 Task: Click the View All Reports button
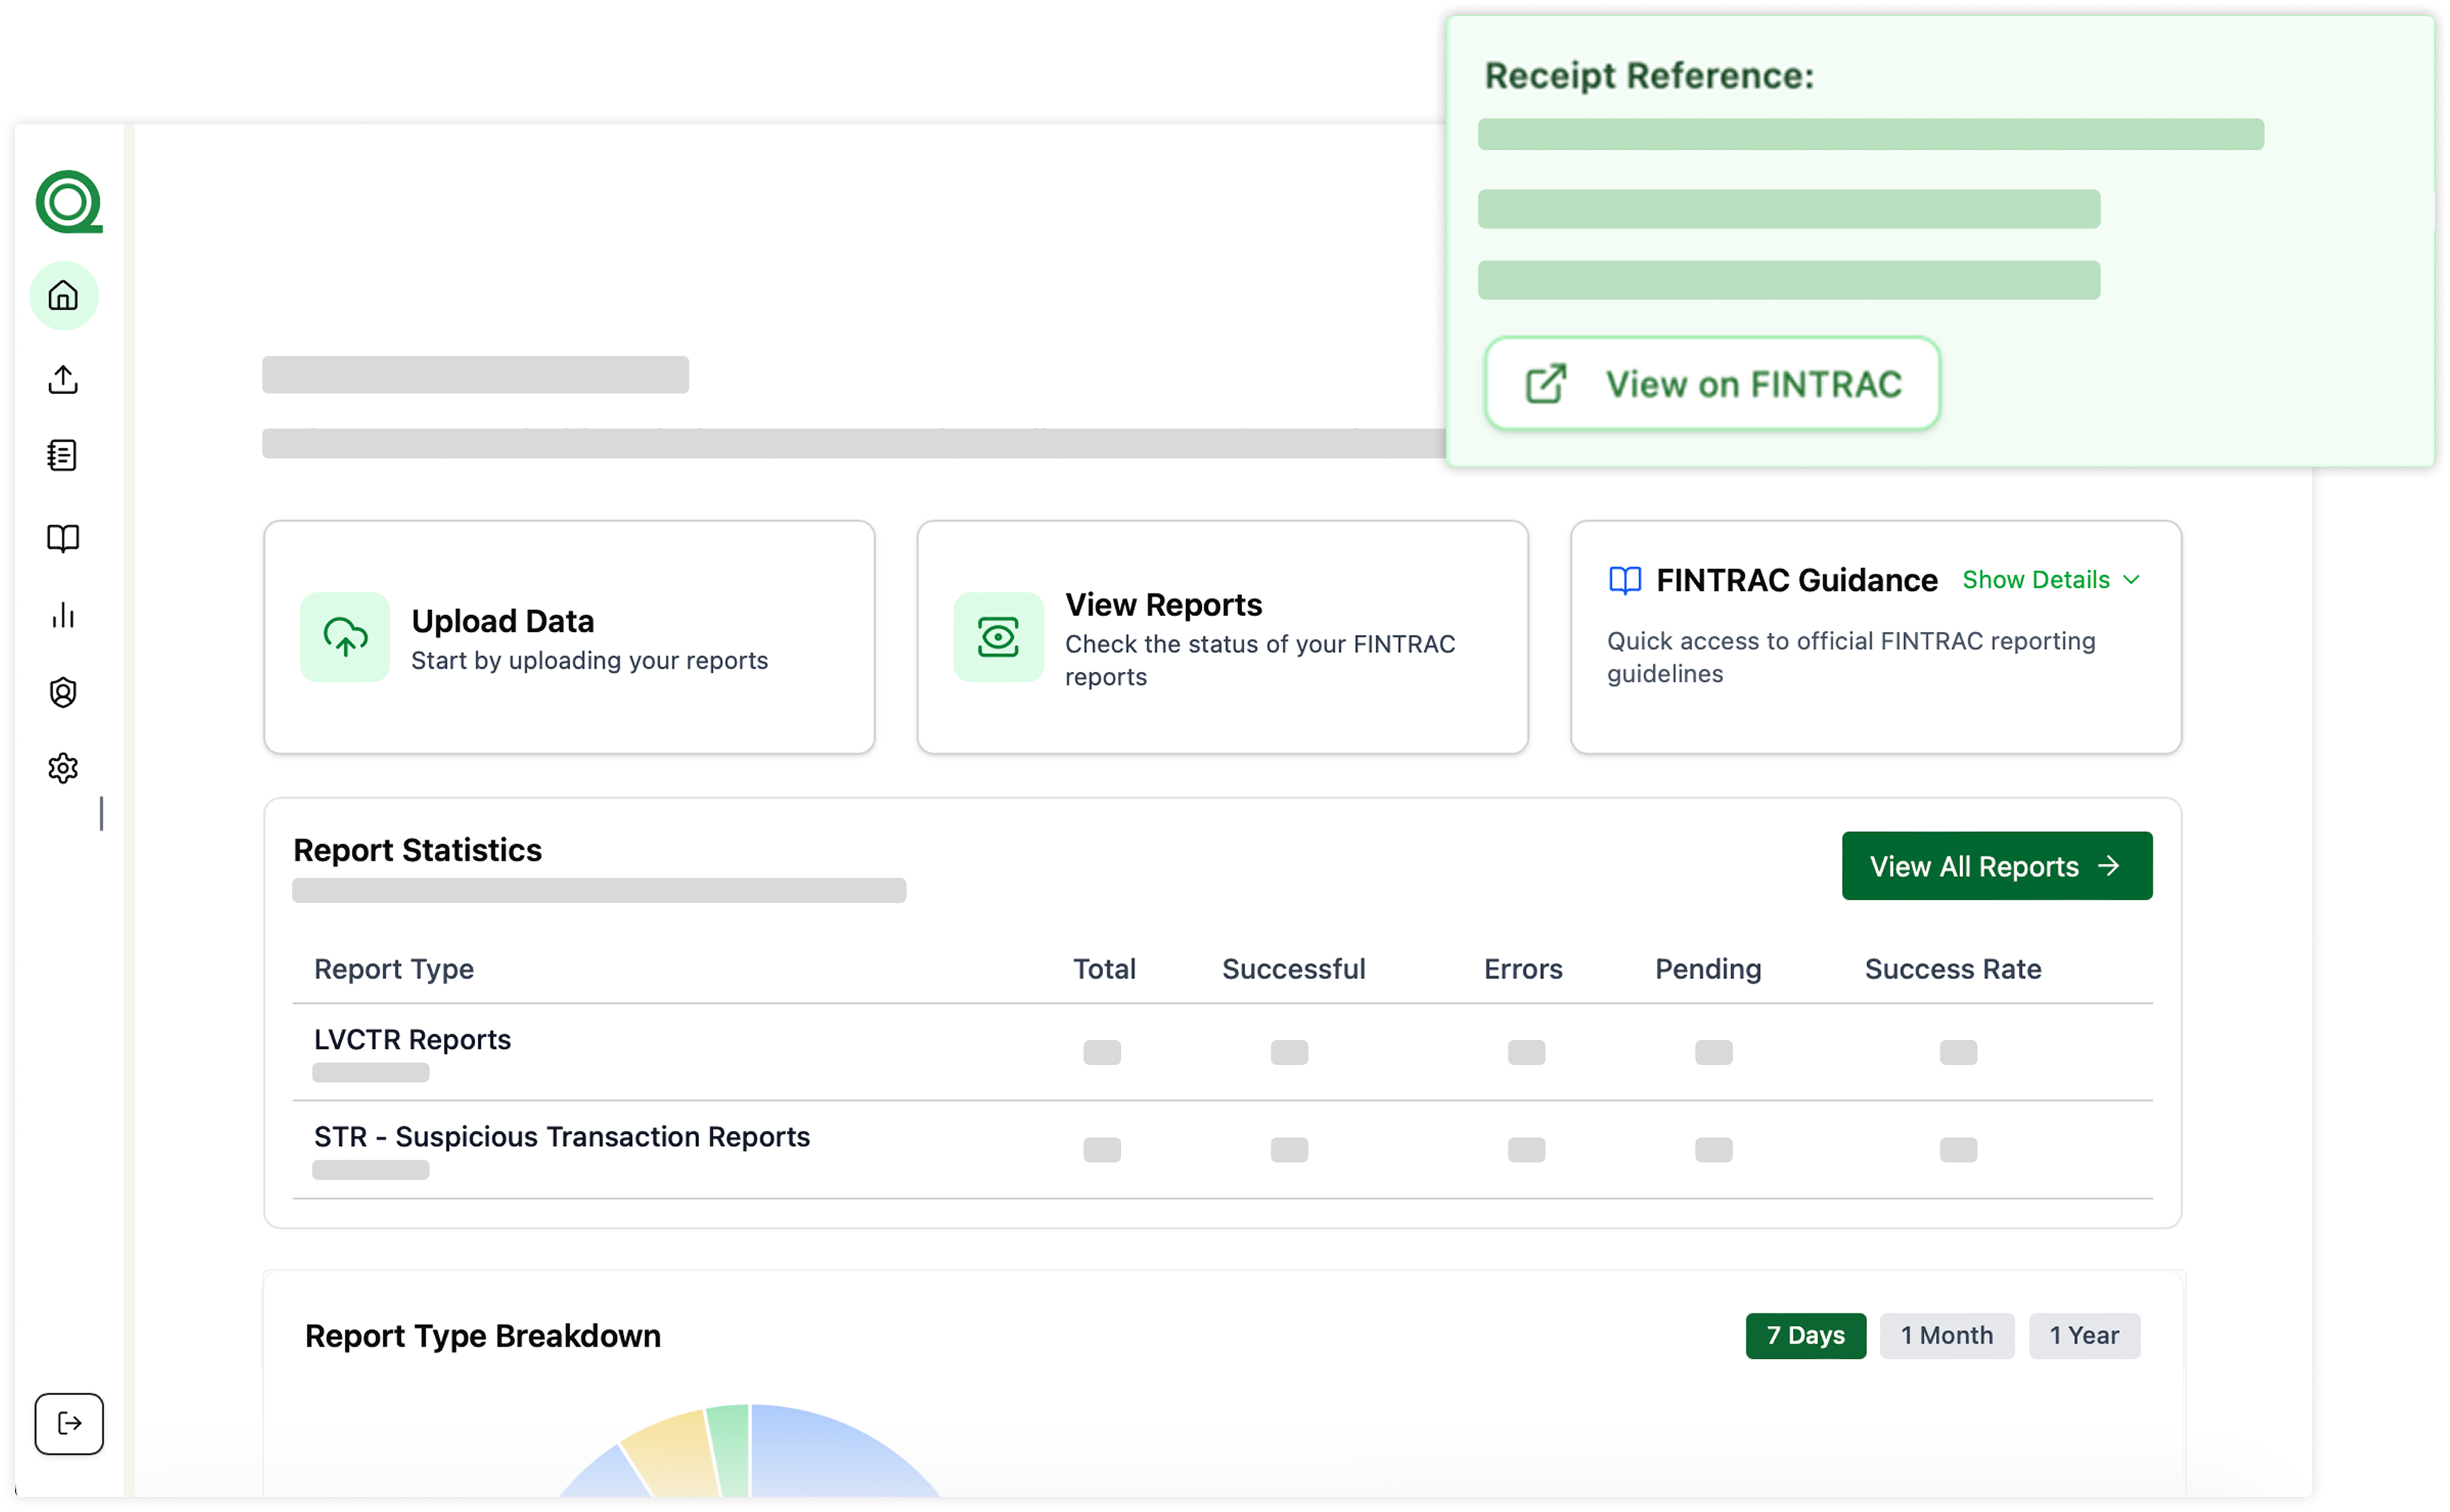1997,866
